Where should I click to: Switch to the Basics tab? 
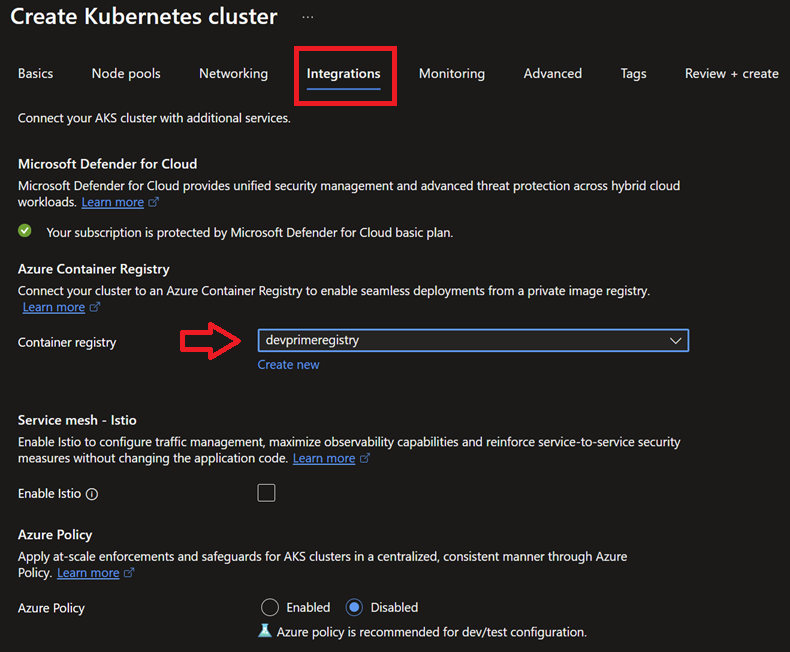(x=35, y=74)
